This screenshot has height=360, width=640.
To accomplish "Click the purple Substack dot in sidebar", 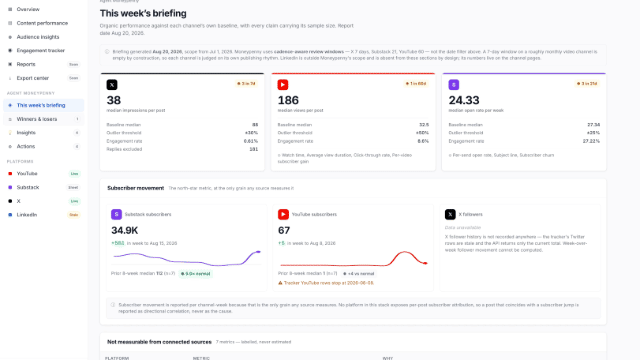I will (x=10, y=187).
